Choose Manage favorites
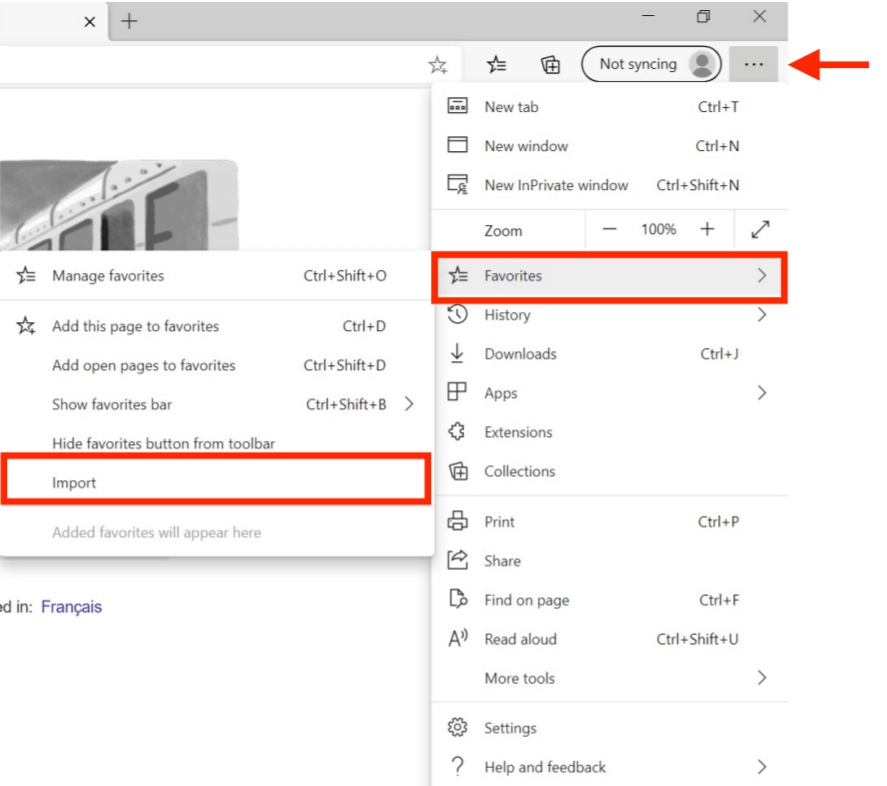Screen dimensions: 887x786 [x=217, y=276]
